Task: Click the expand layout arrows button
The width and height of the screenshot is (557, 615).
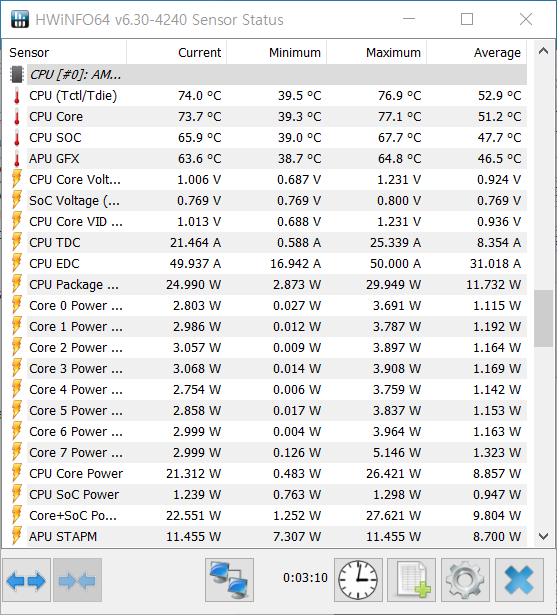Action: pos(26,580)
